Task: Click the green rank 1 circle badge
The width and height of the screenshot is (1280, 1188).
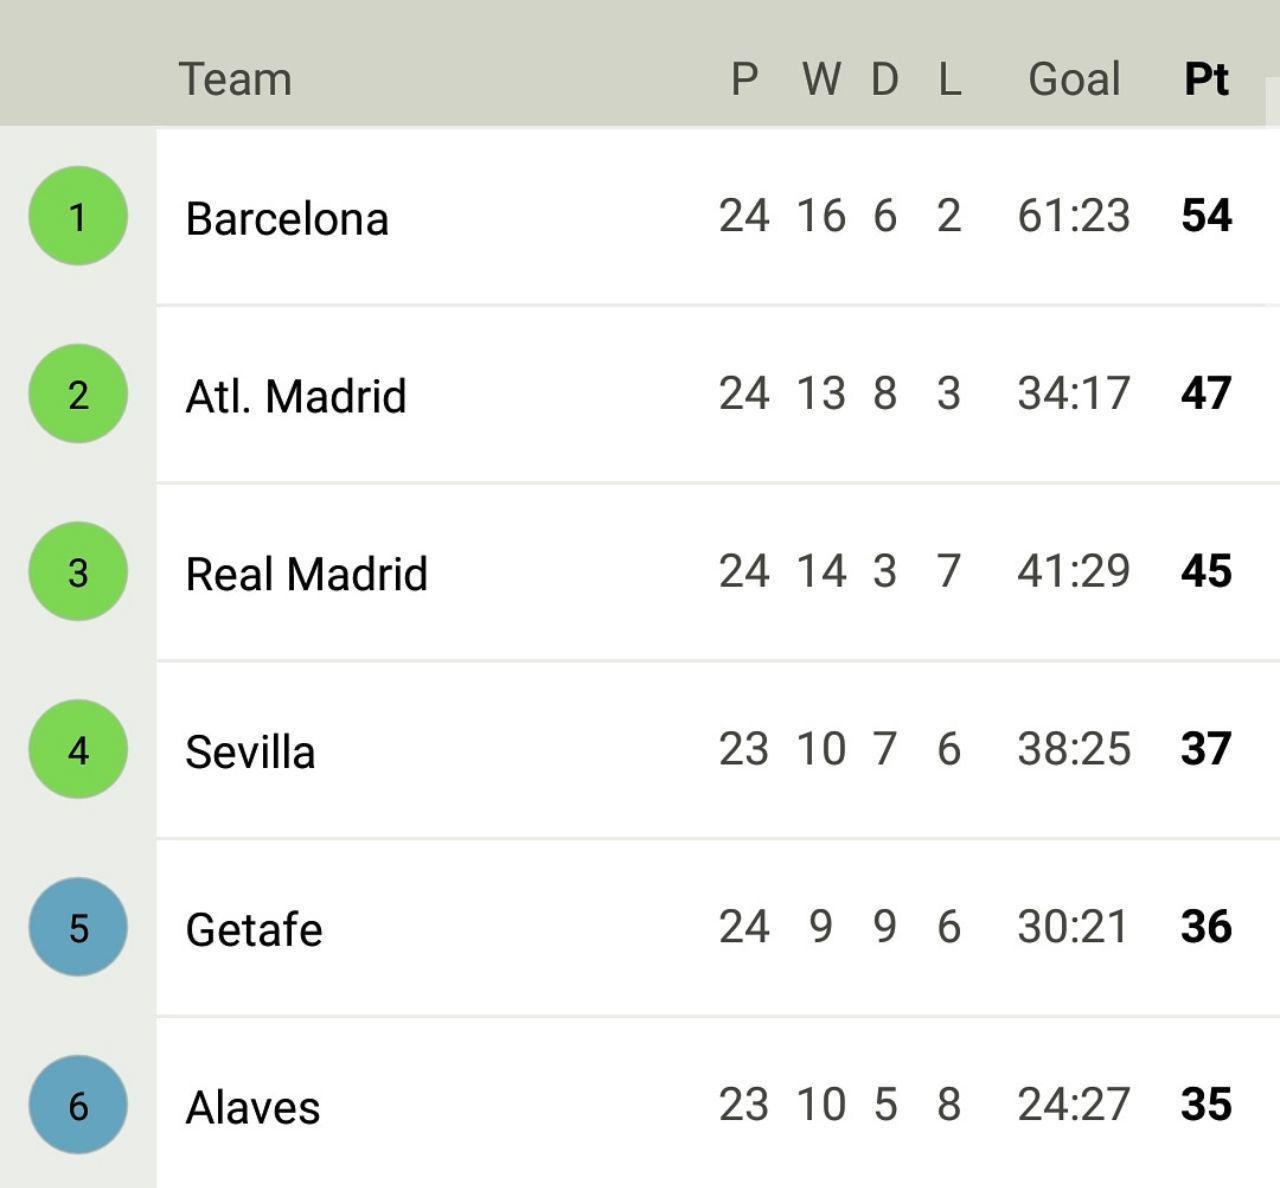Action: click(78, 216)
